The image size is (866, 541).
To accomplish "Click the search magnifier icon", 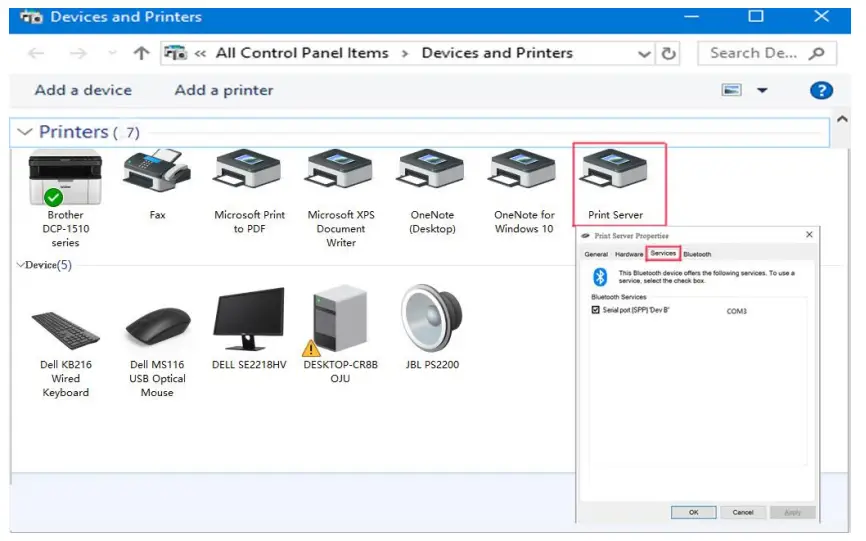I will (816, 53).
